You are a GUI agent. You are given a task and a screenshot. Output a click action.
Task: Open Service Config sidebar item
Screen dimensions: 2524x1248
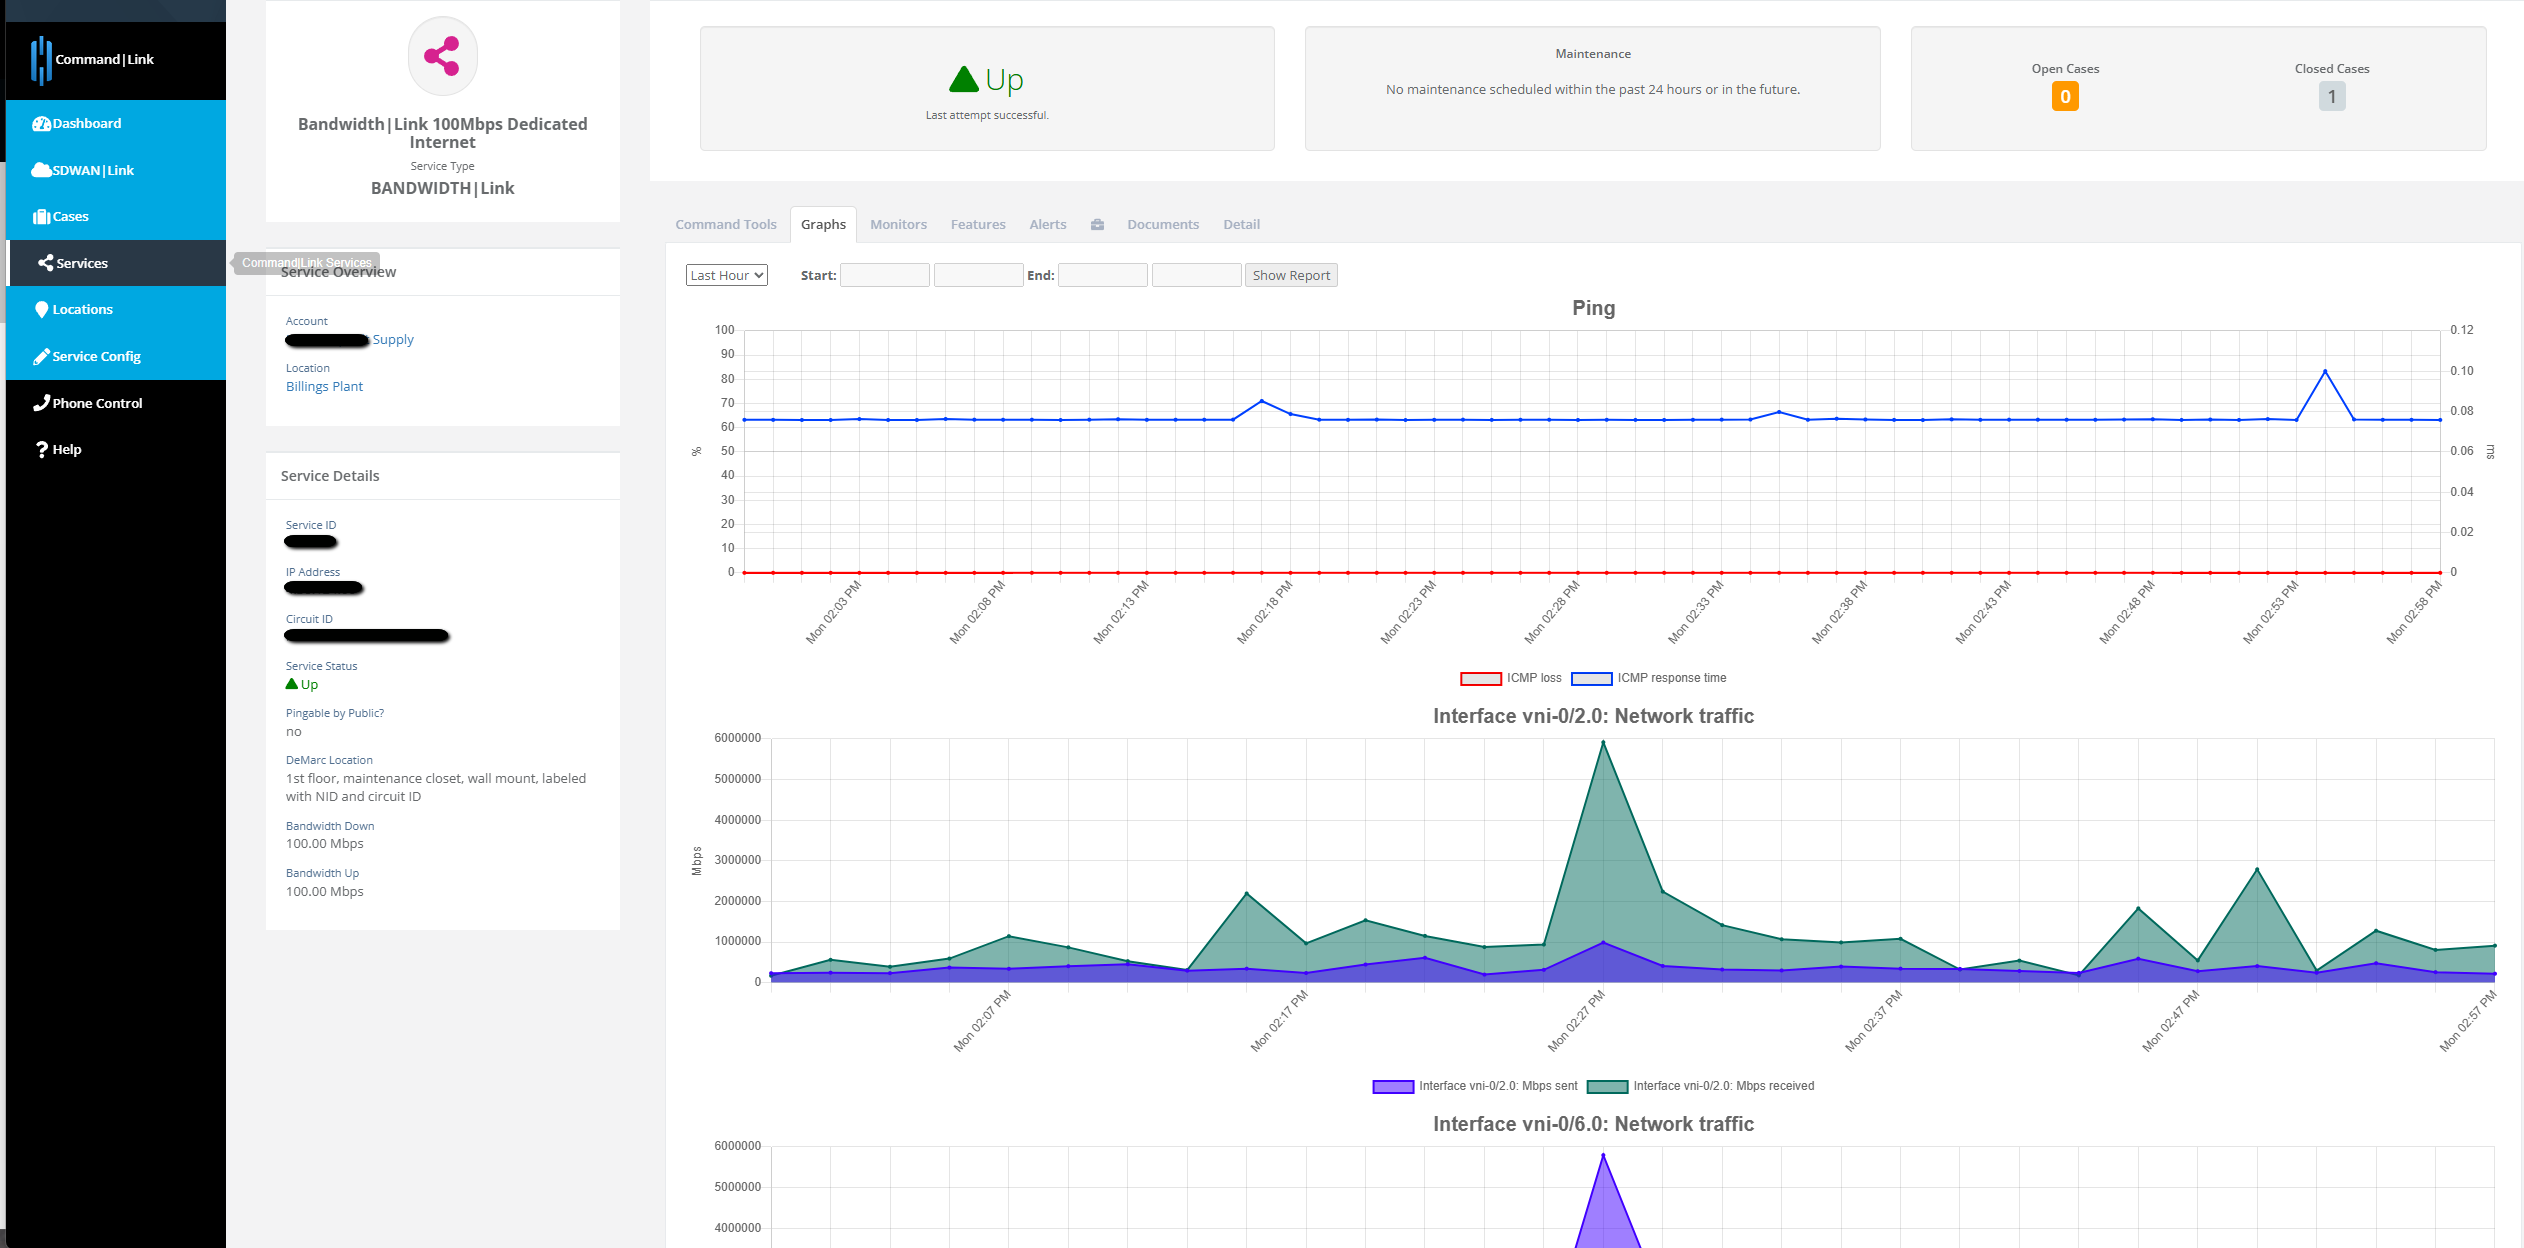pos(116,356)
